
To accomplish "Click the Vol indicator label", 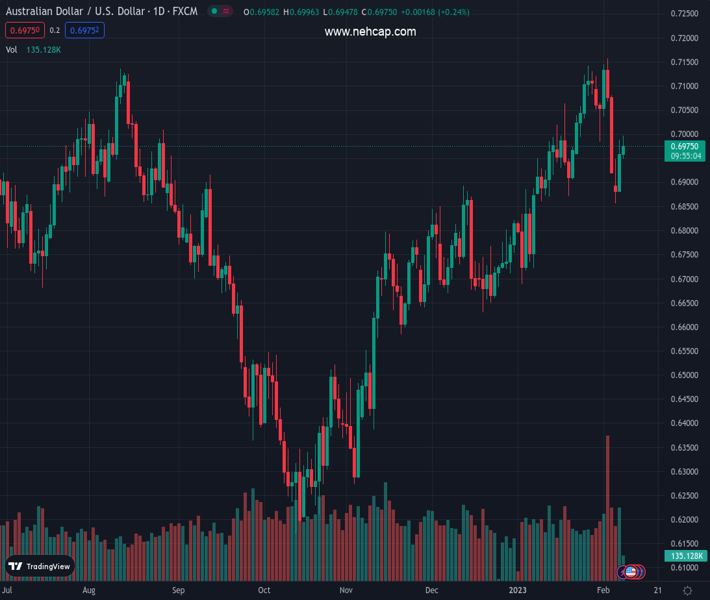I will tap(12, 49).
